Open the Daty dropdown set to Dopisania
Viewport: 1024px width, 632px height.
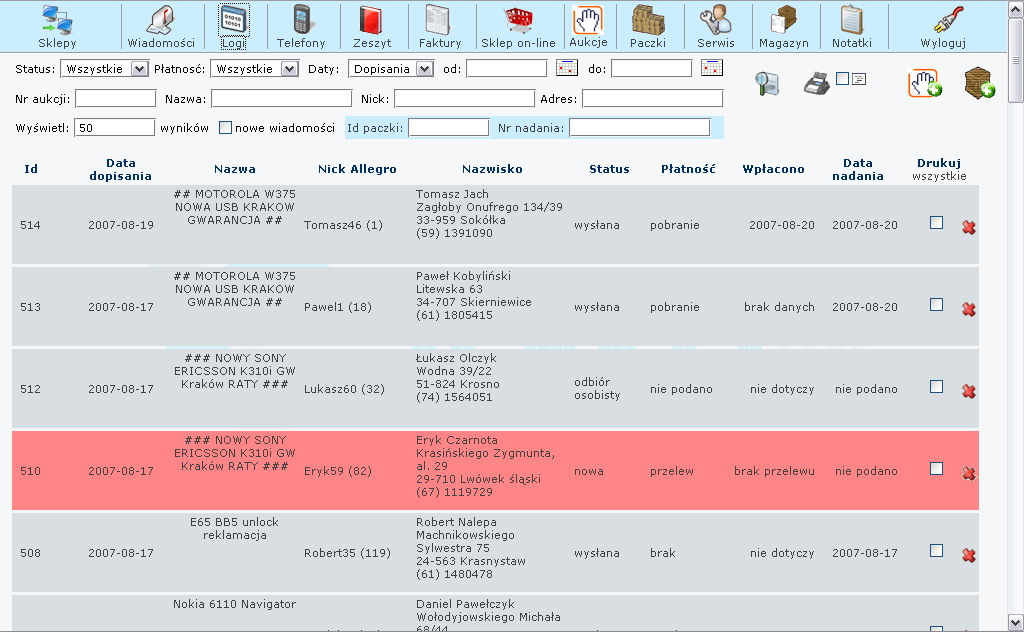[x=391, y=69]
